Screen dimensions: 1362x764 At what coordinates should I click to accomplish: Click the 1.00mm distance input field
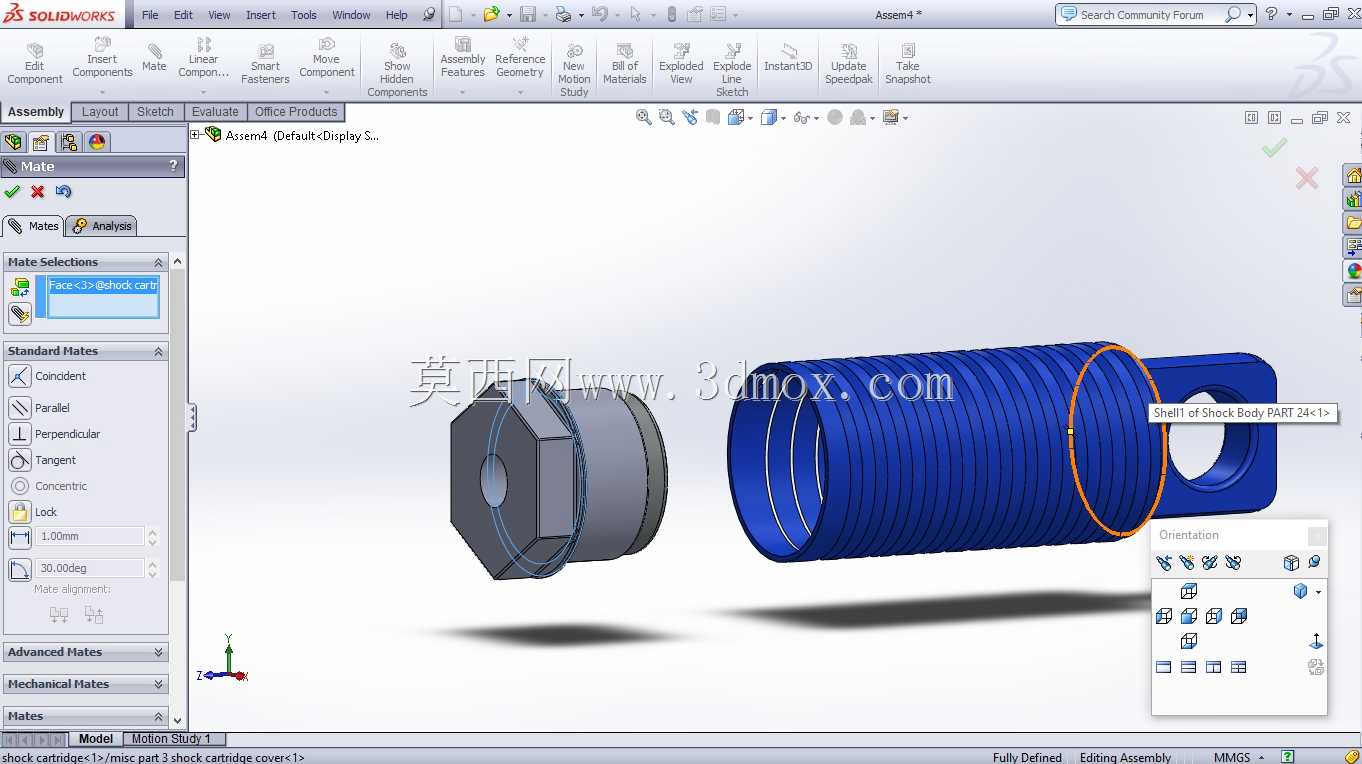click(x=90, y=537)
